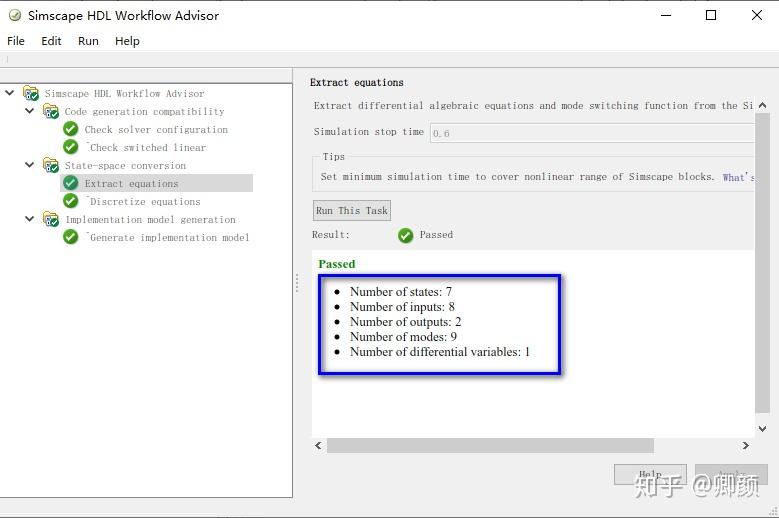
Task: Click the green Passed heading text
Action: coord(337,264)
